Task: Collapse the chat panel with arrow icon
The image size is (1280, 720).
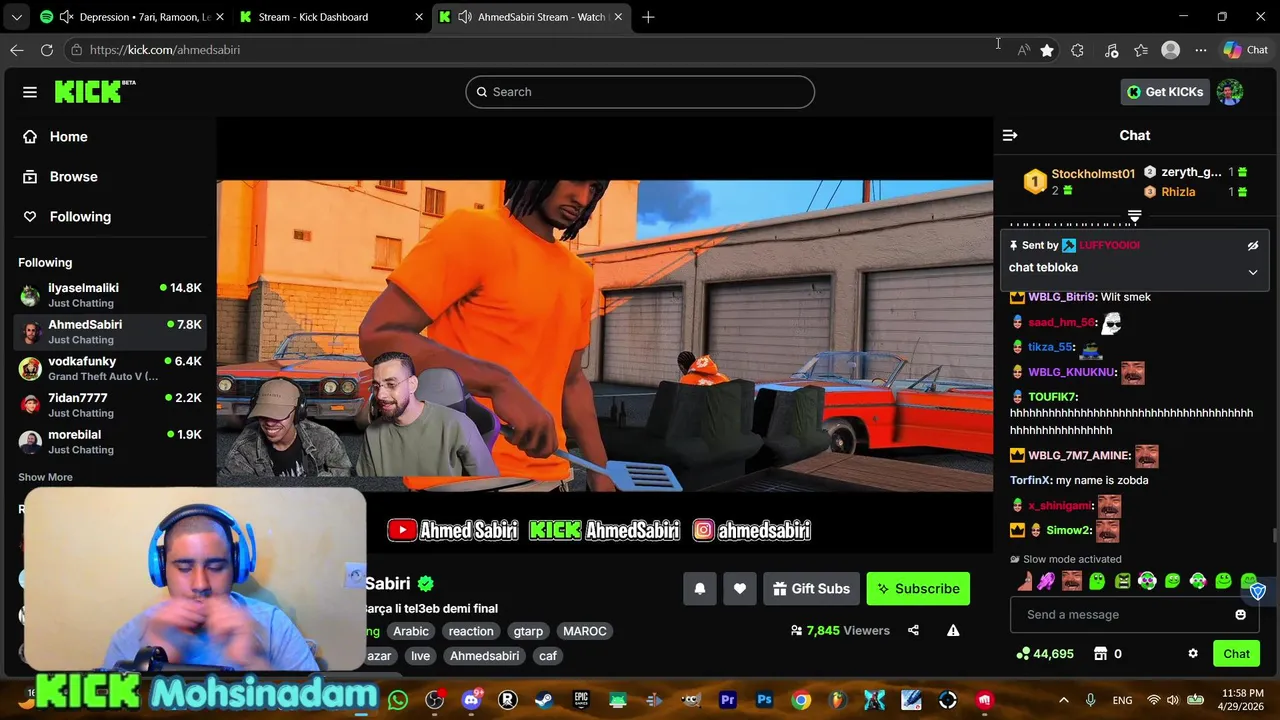Action: [1010, 135]
